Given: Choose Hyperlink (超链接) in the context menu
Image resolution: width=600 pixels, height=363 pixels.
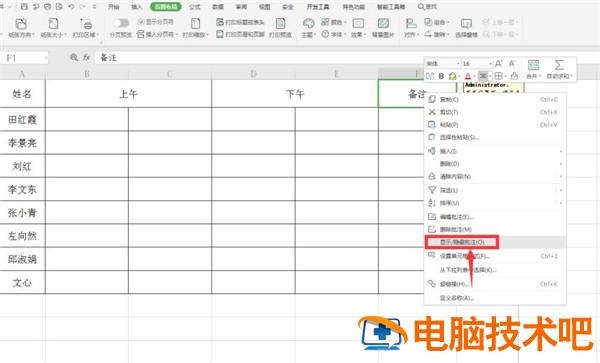Looking at the screenshot, I should click(x=495, y=284).
